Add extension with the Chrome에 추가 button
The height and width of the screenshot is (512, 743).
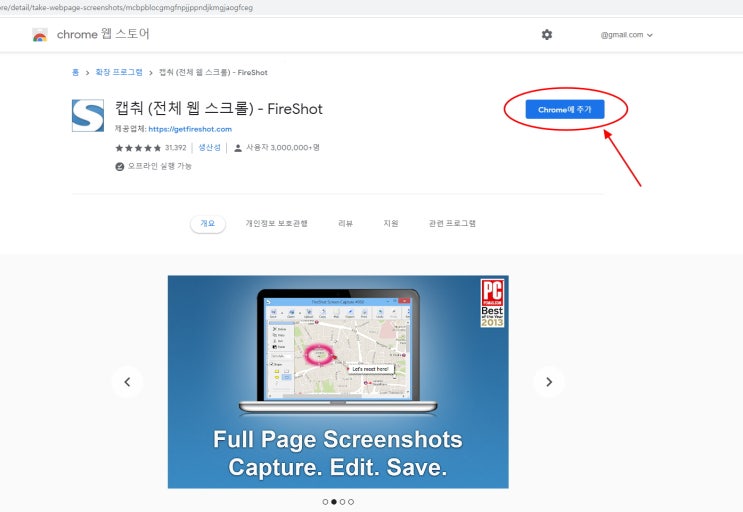point(565,109)
